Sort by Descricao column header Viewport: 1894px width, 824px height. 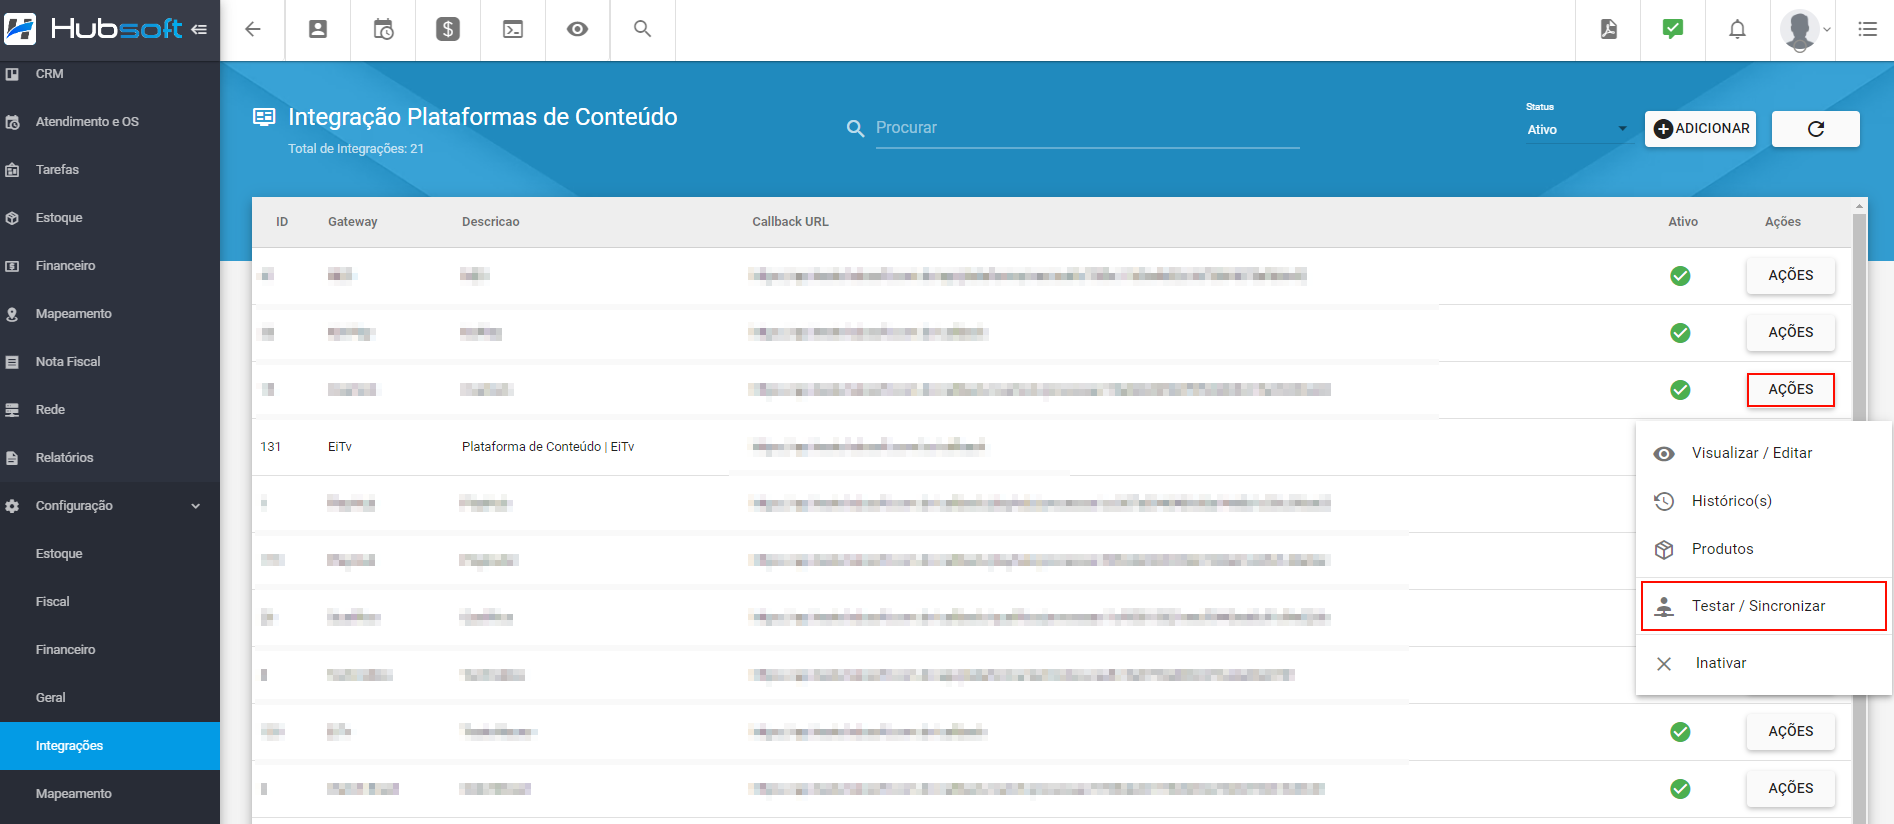pos(491,222)
